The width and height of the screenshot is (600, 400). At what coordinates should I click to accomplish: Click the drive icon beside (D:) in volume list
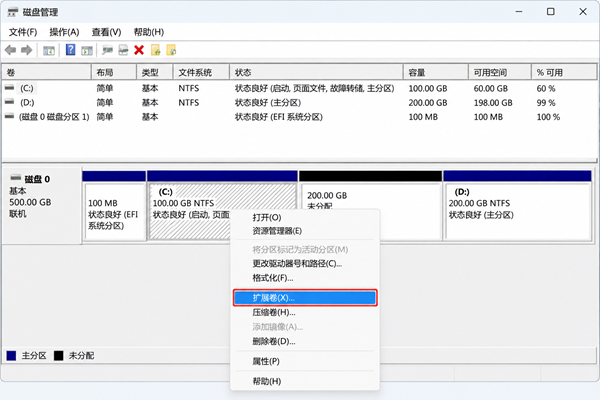coord(9,102)
